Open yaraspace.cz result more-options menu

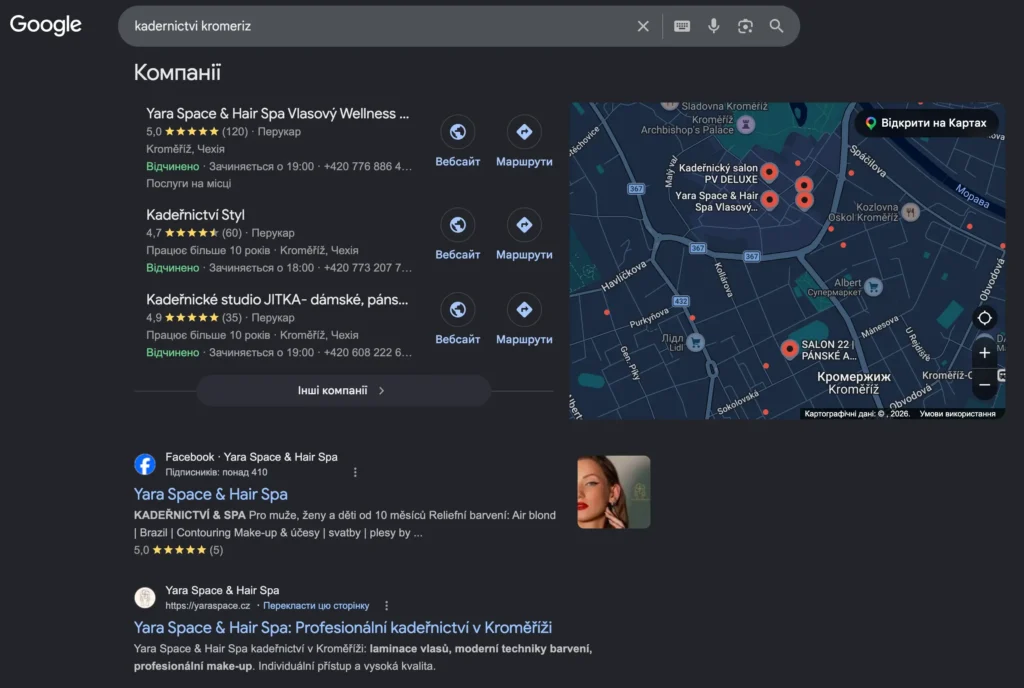[x=387, y=606]
